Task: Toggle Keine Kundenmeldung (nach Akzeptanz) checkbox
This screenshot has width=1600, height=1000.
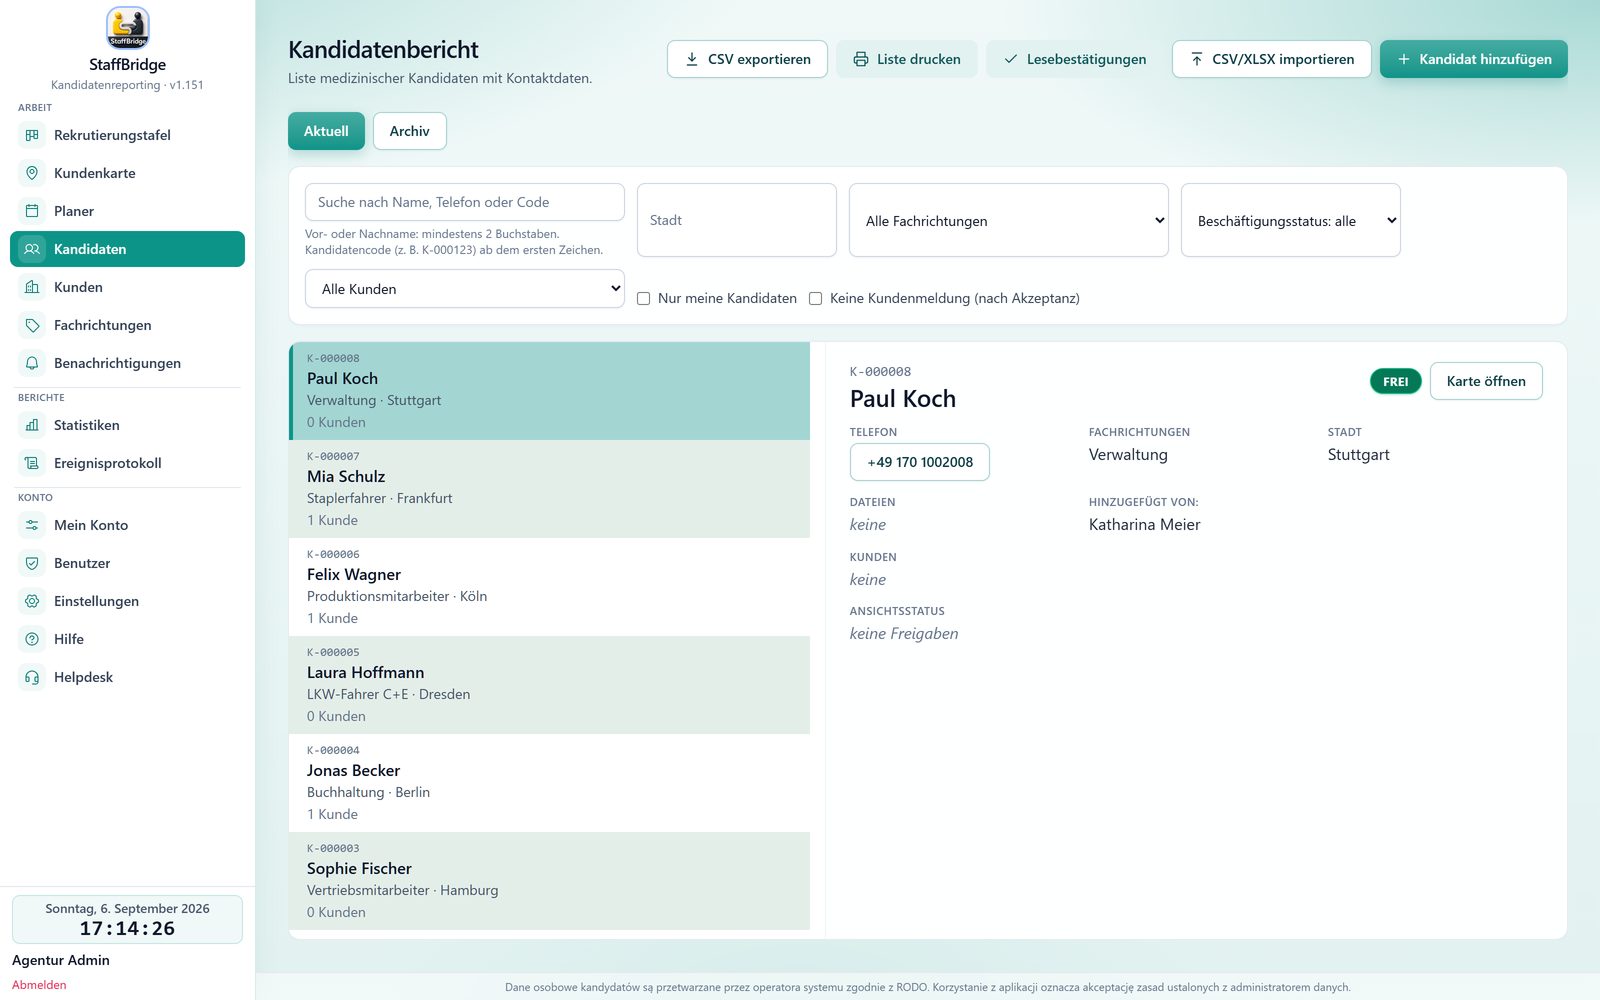Action: [x=816, y=298]
